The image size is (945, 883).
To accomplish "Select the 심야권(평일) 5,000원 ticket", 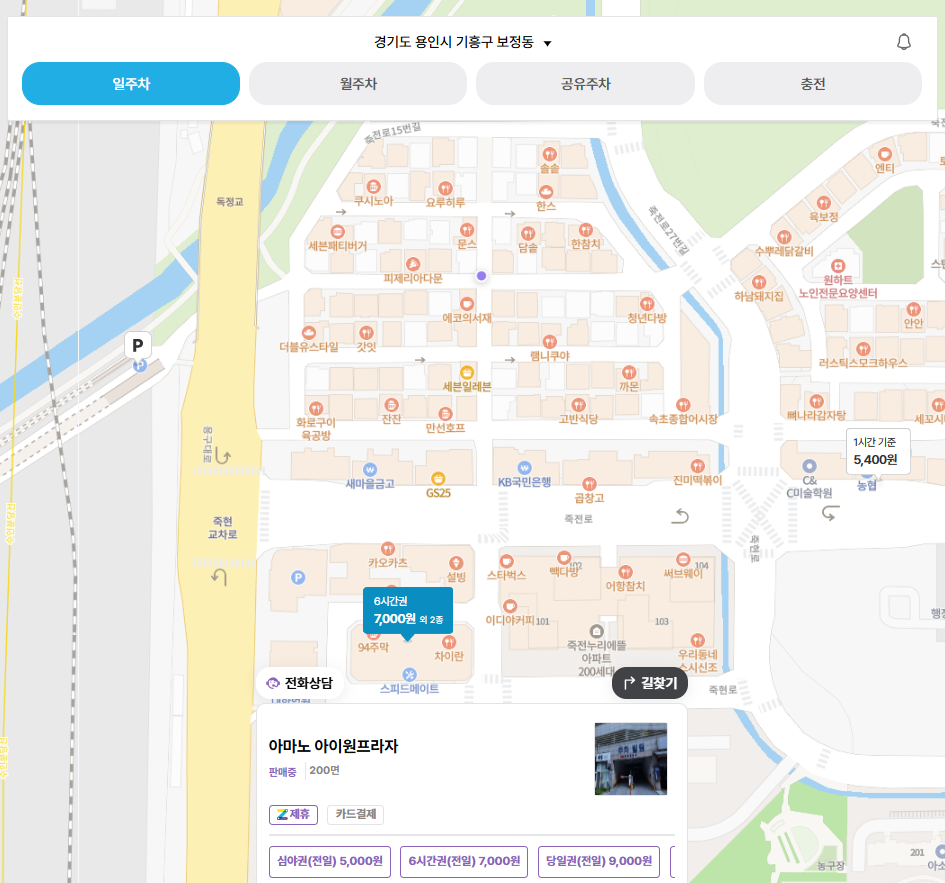I will pos(330,861).
